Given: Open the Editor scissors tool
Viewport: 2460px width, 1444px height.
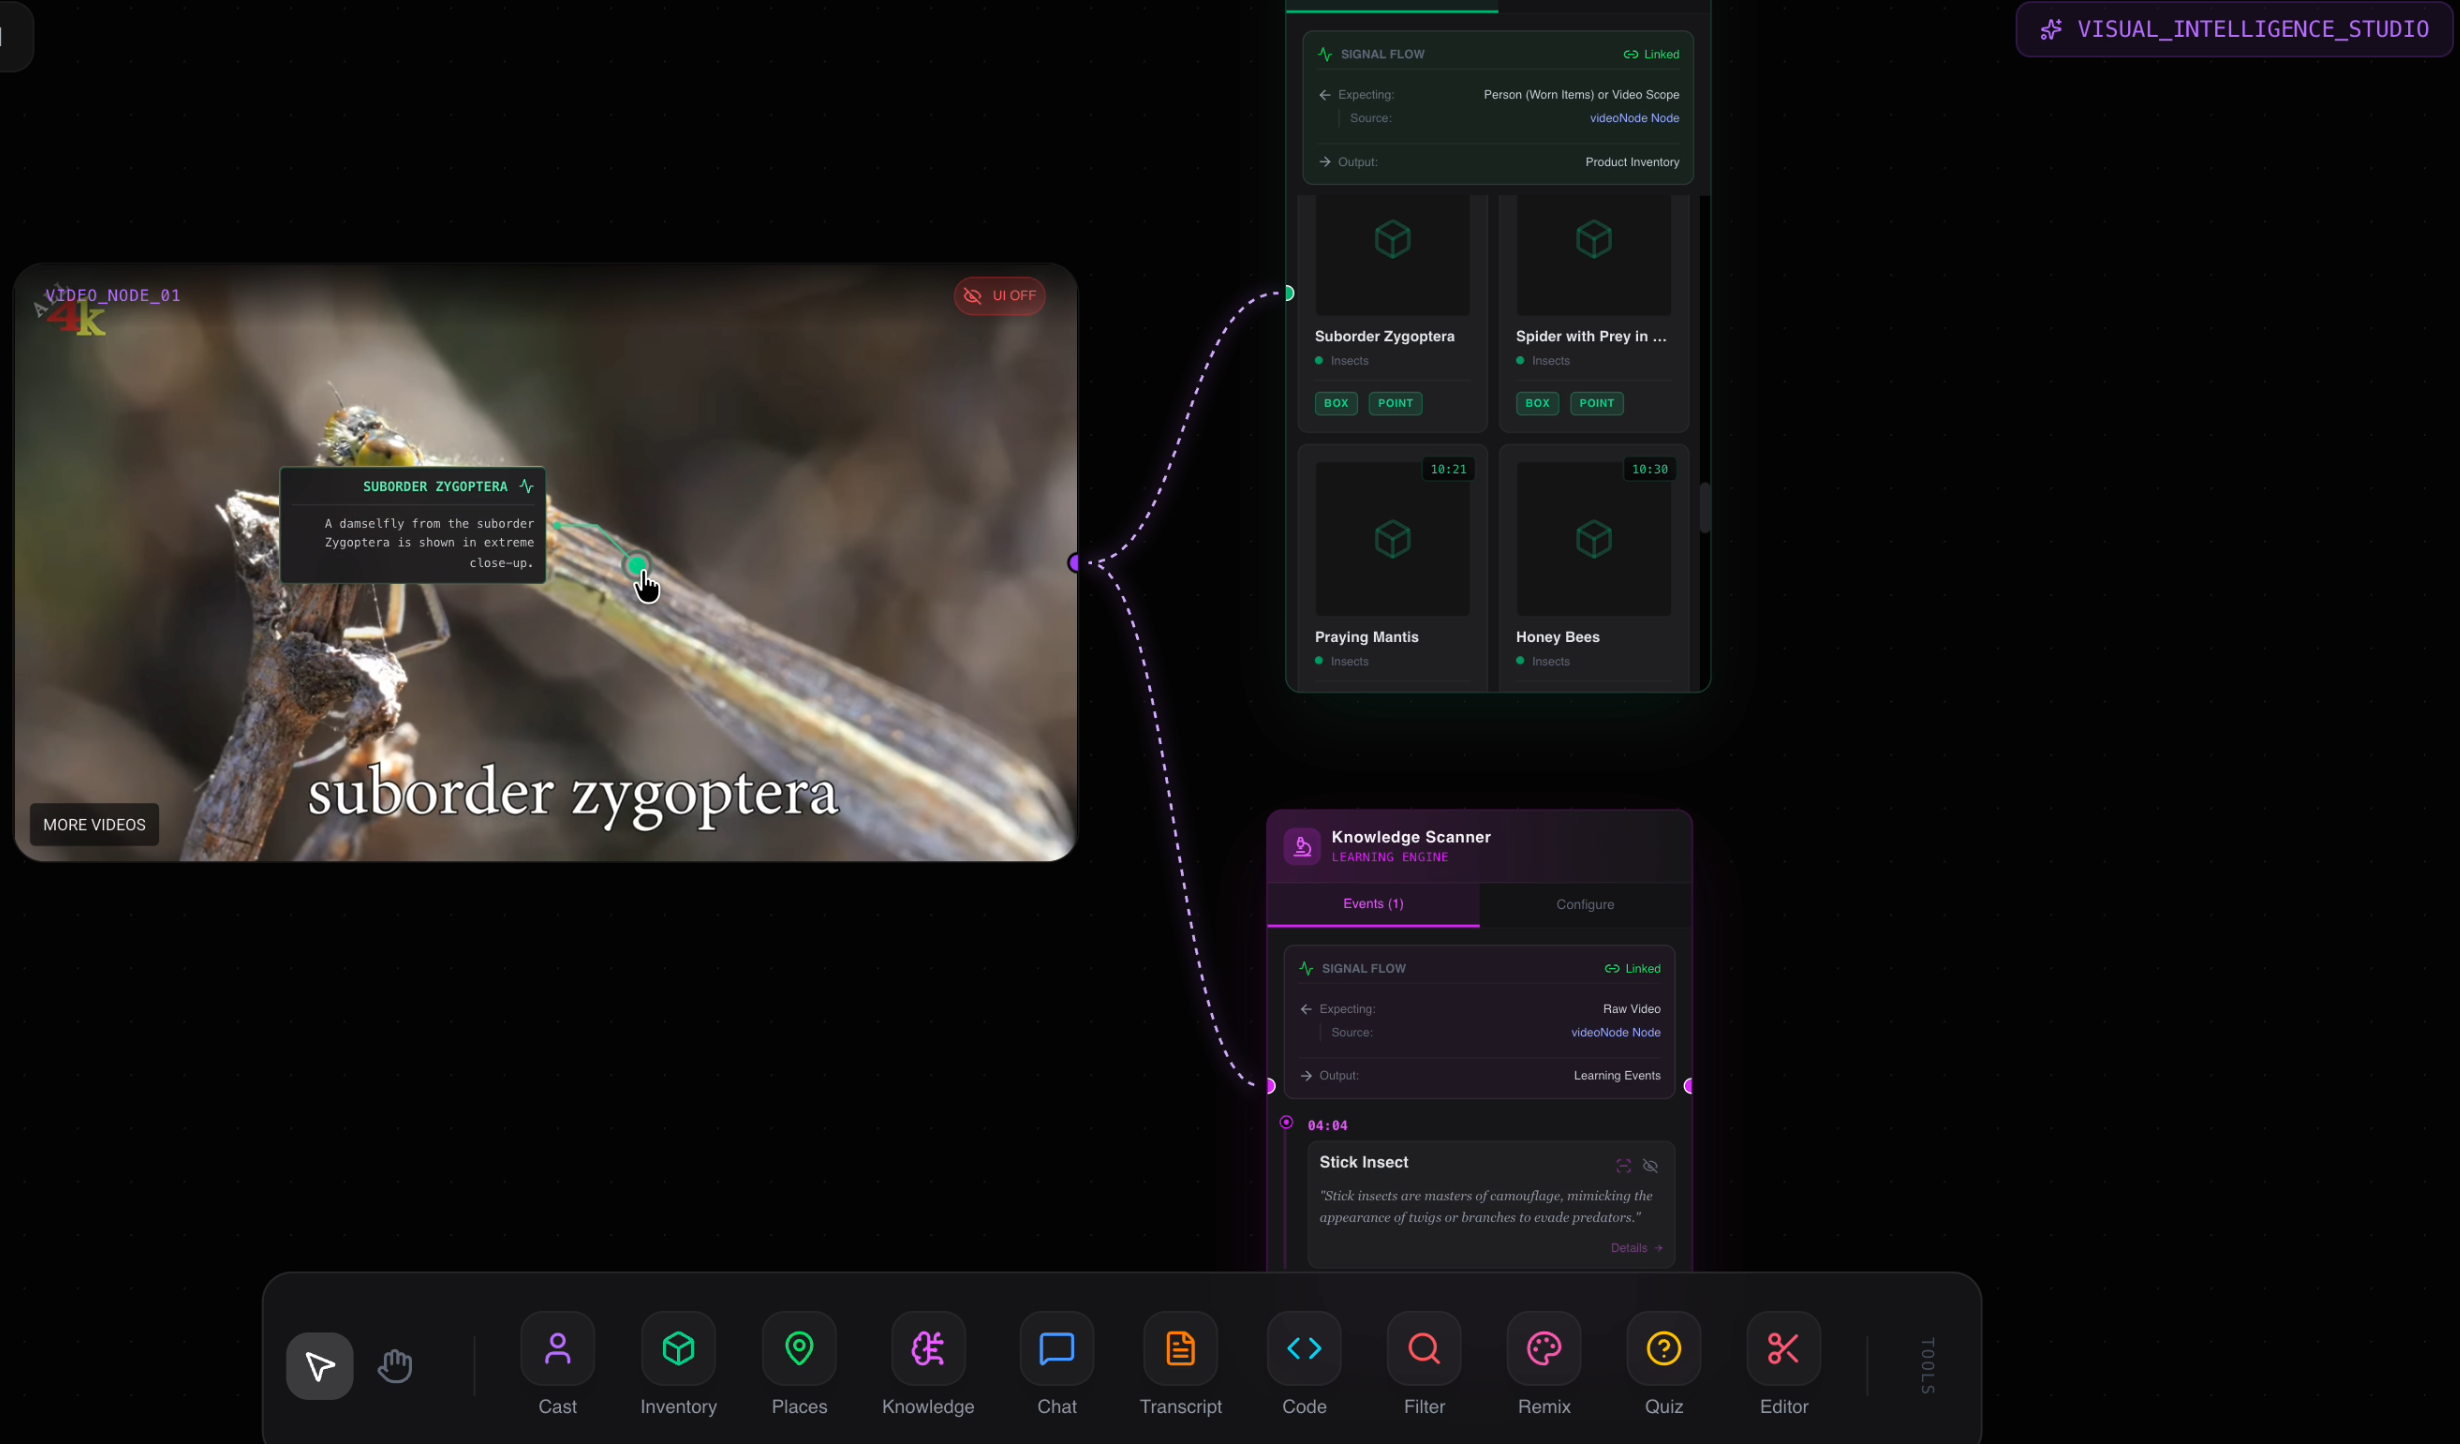Looking at the screenshot, I should coord(1783,1349).
